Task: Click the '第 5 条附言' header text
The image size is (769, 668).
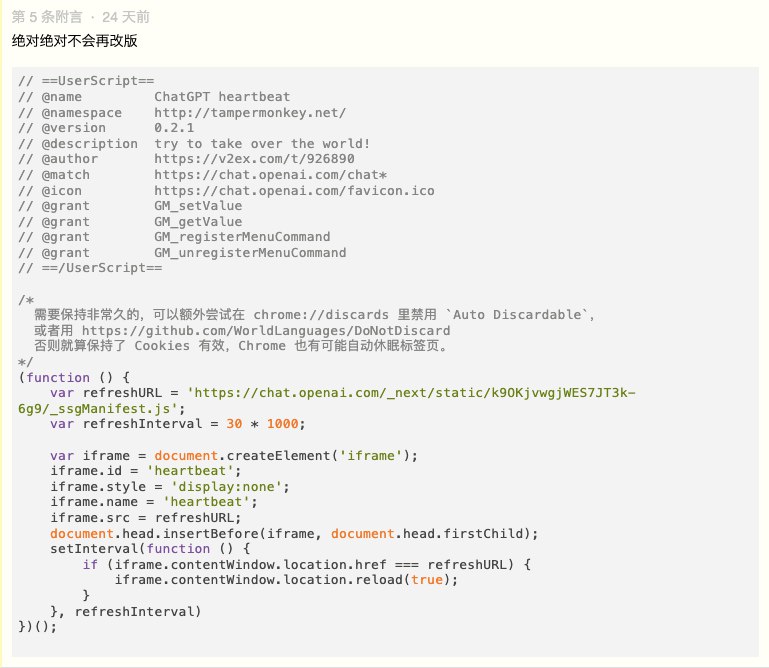Action: 47,17
